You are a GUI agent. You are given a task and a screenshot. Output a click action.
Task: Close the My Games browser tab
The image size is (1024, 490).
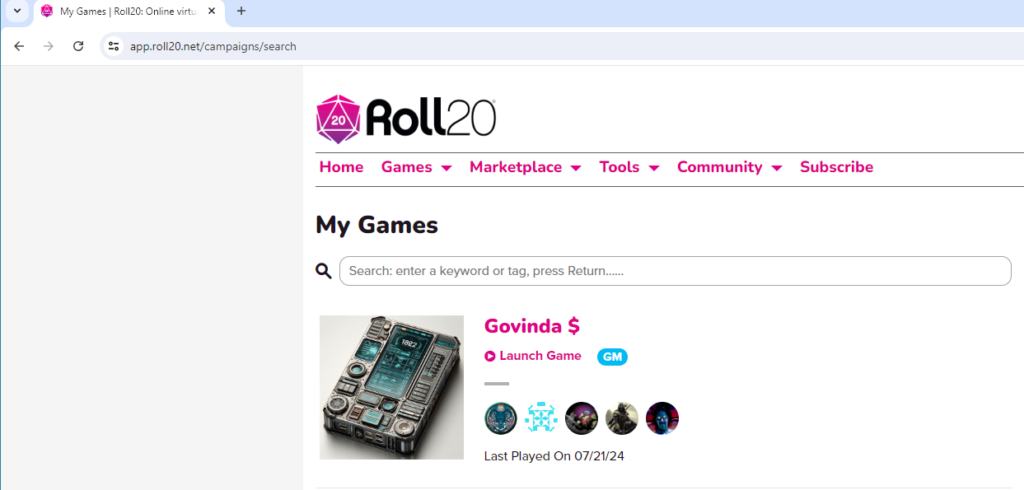click(212, 11)
